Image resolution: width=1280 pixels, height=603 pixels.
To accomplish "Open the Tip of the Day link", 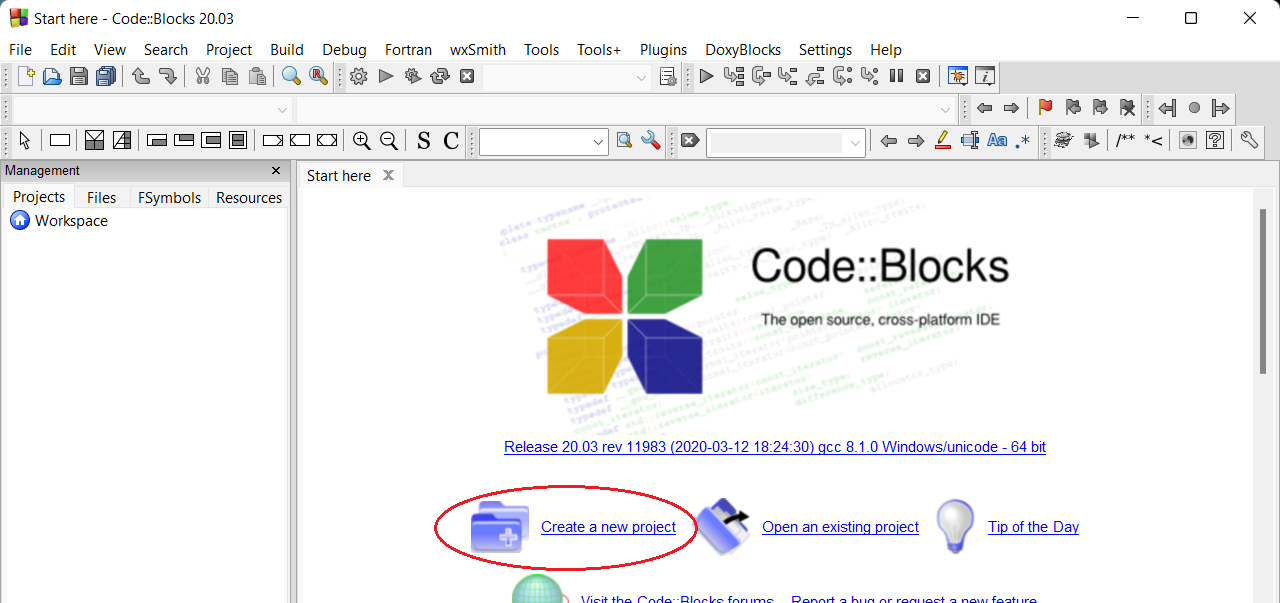I will tap(1033, 527).
